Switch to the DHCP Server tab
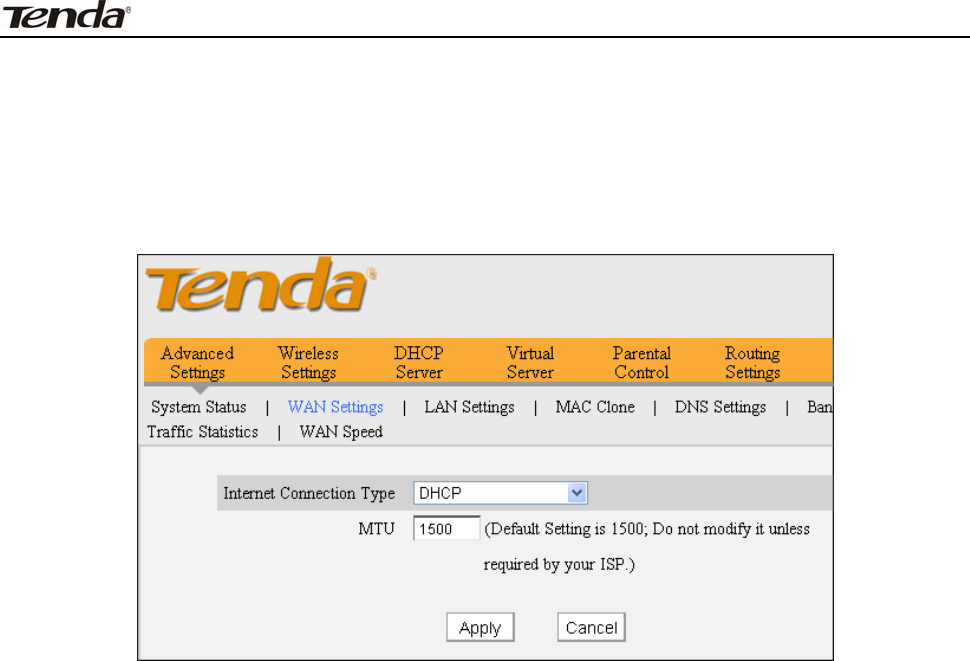 point(419,362)
